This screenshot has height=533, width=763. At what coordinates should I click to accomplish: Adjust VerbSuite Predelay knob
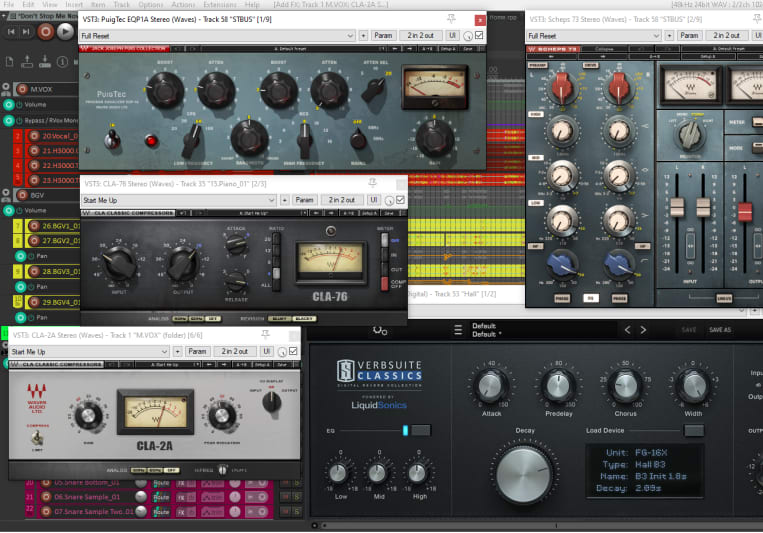point(559,386)
